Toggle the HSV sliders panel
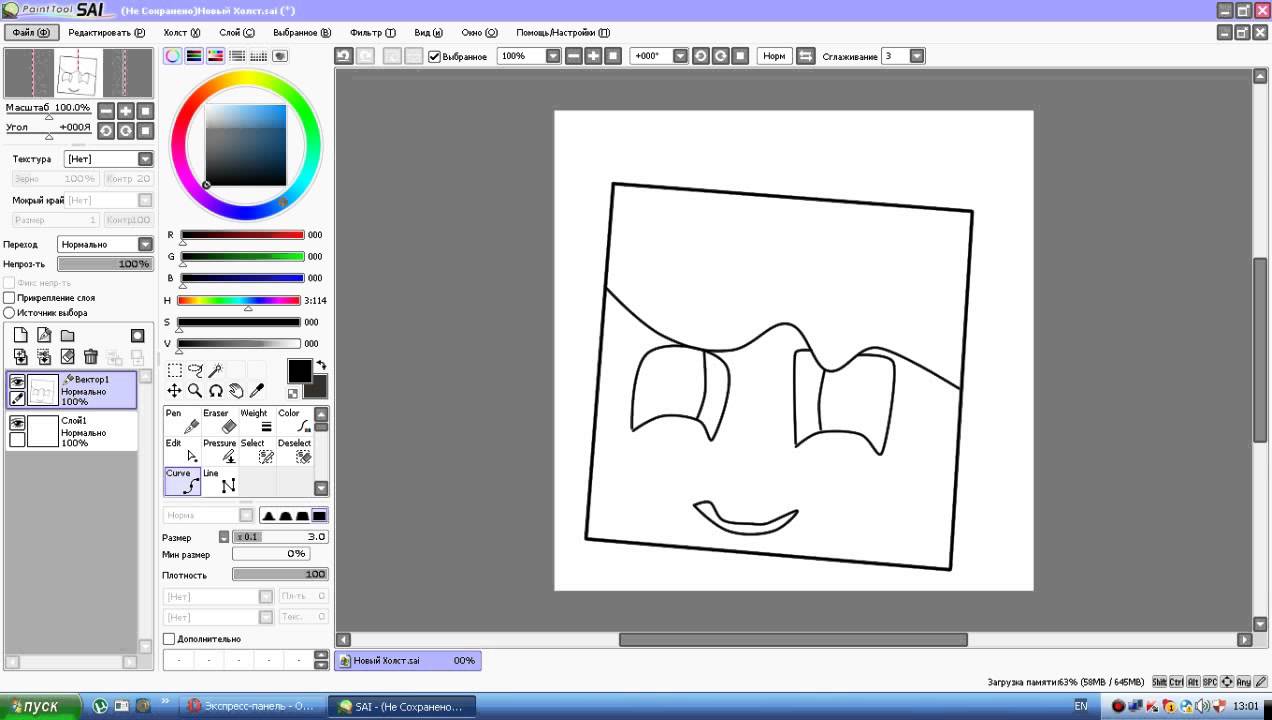Image resolution: width=1272 pixels, height=720 pixels. pos(215,56)
